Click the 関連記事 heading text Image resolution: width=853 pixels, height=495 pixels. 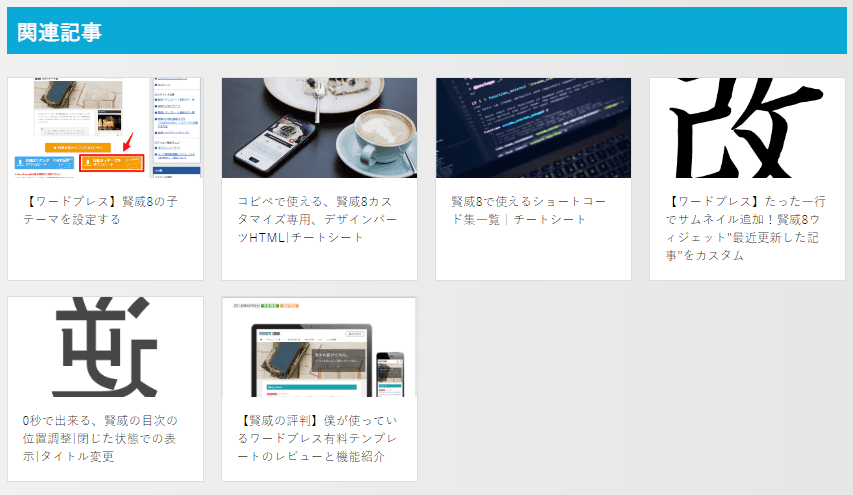pos(59,32)
